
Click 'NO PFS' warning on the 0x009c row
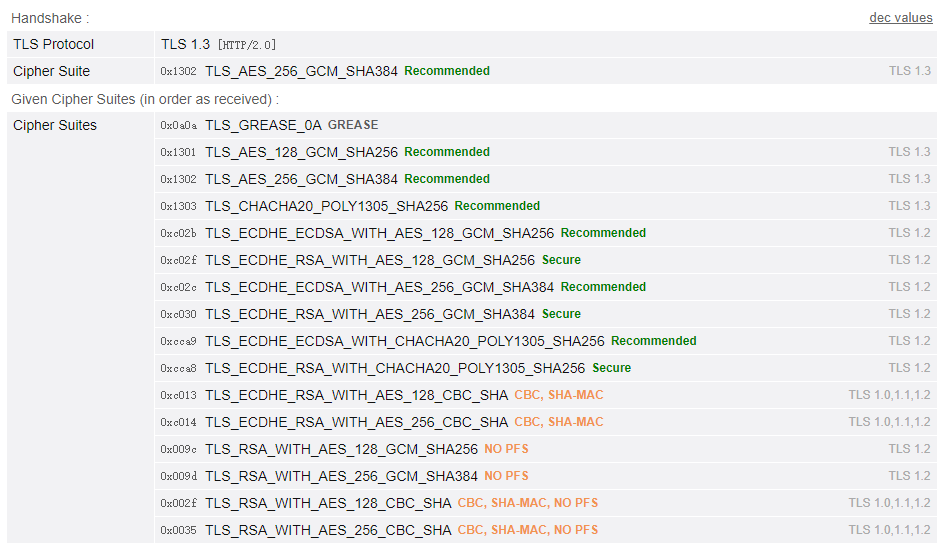click(507, 449)
